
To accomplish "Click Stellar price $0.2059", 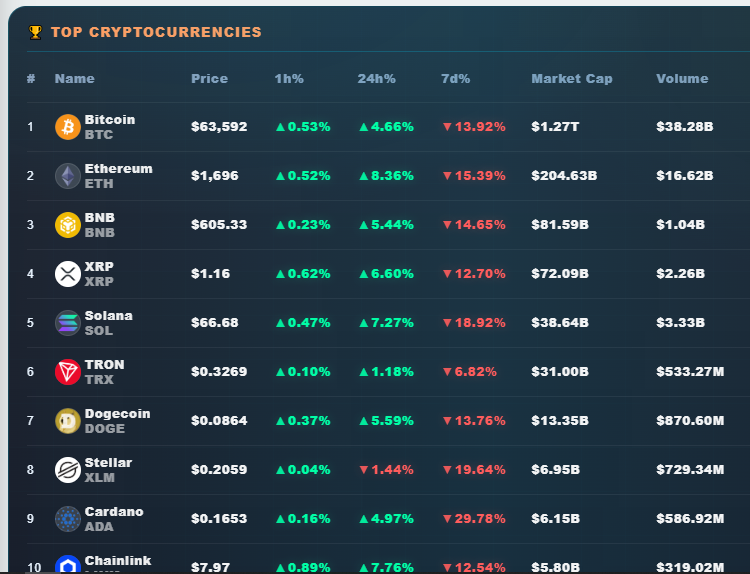I will [x=219, y=470].
